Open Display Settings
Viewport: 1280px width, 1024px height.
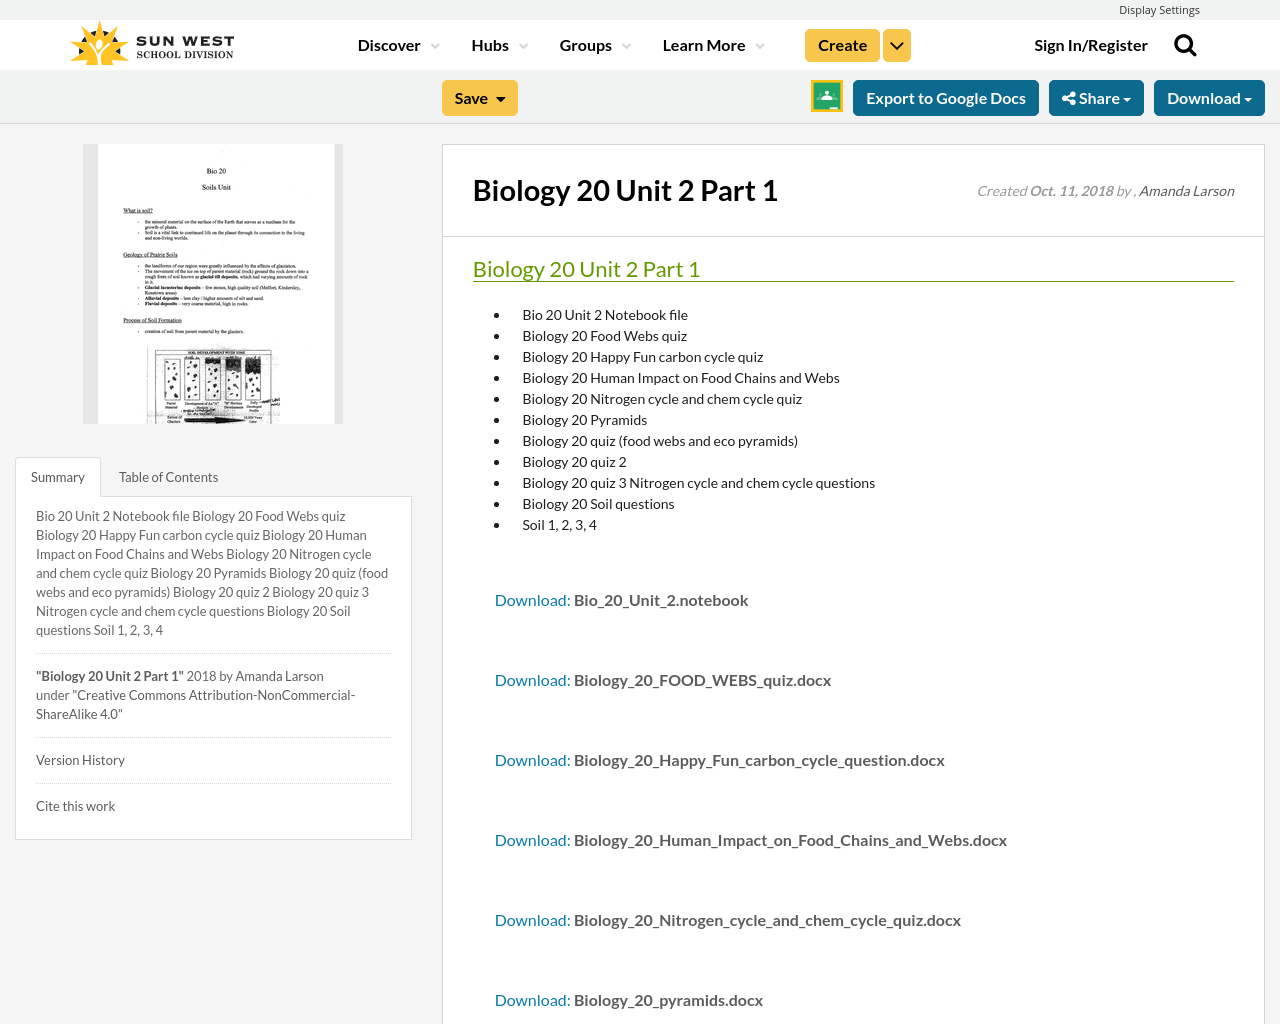(1159, 8)
